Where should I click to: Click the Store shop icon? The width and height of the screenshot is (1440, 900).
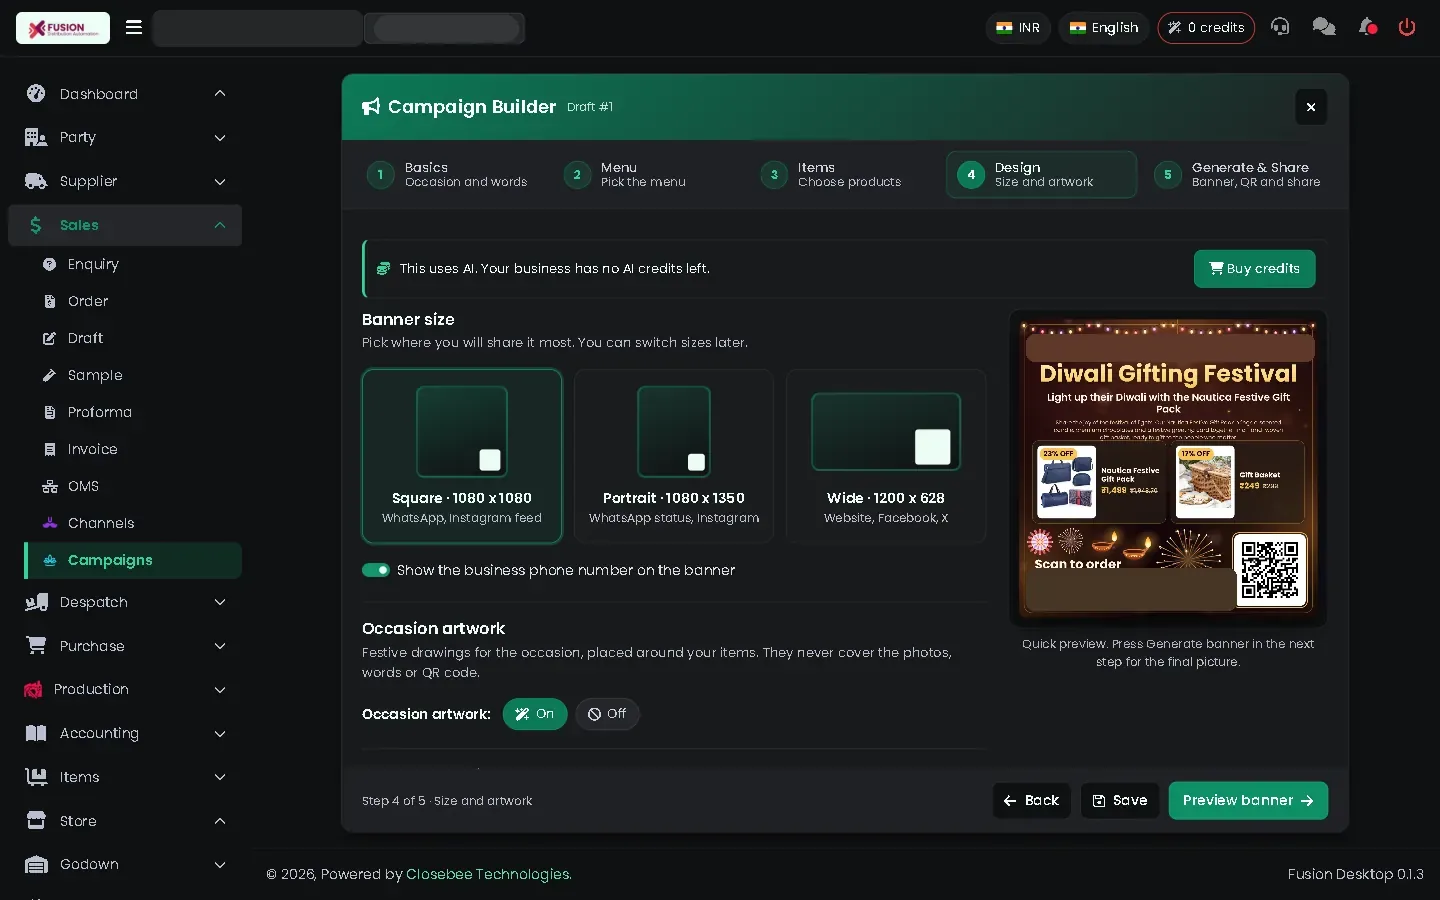[36, 820]
